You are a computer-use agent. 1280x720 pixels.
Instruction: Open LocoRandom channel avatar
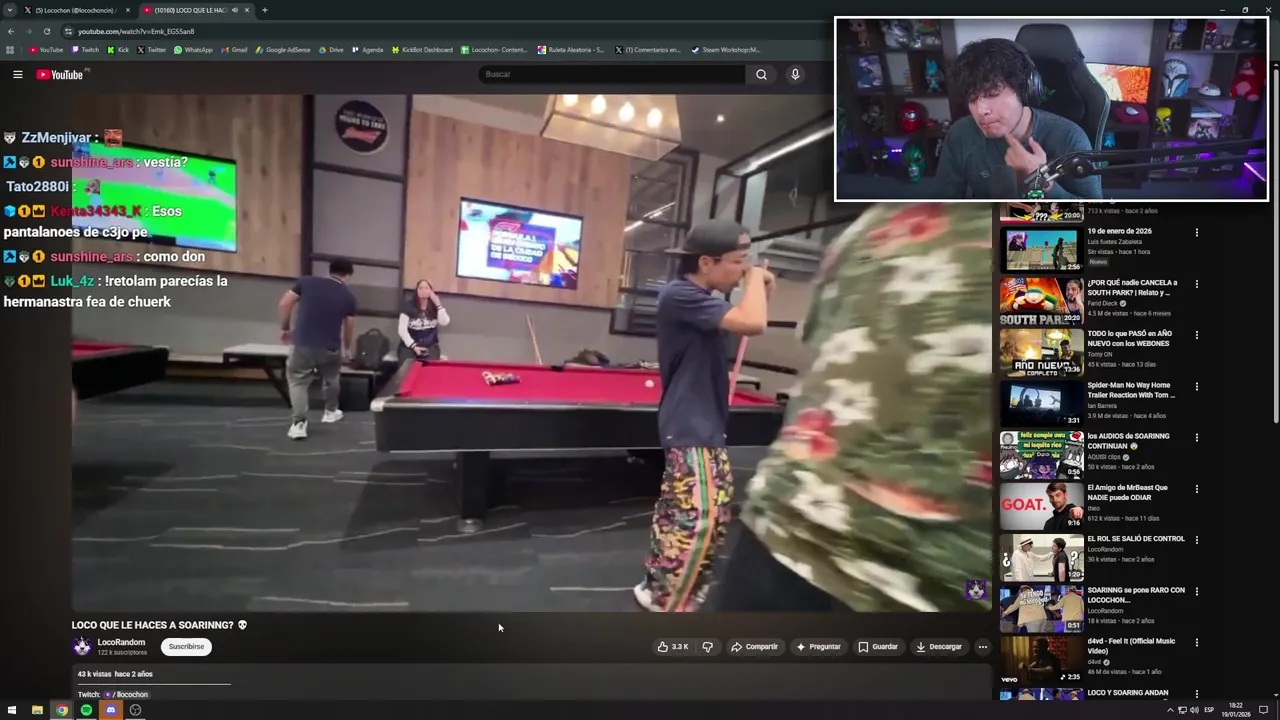pos(82,647)
